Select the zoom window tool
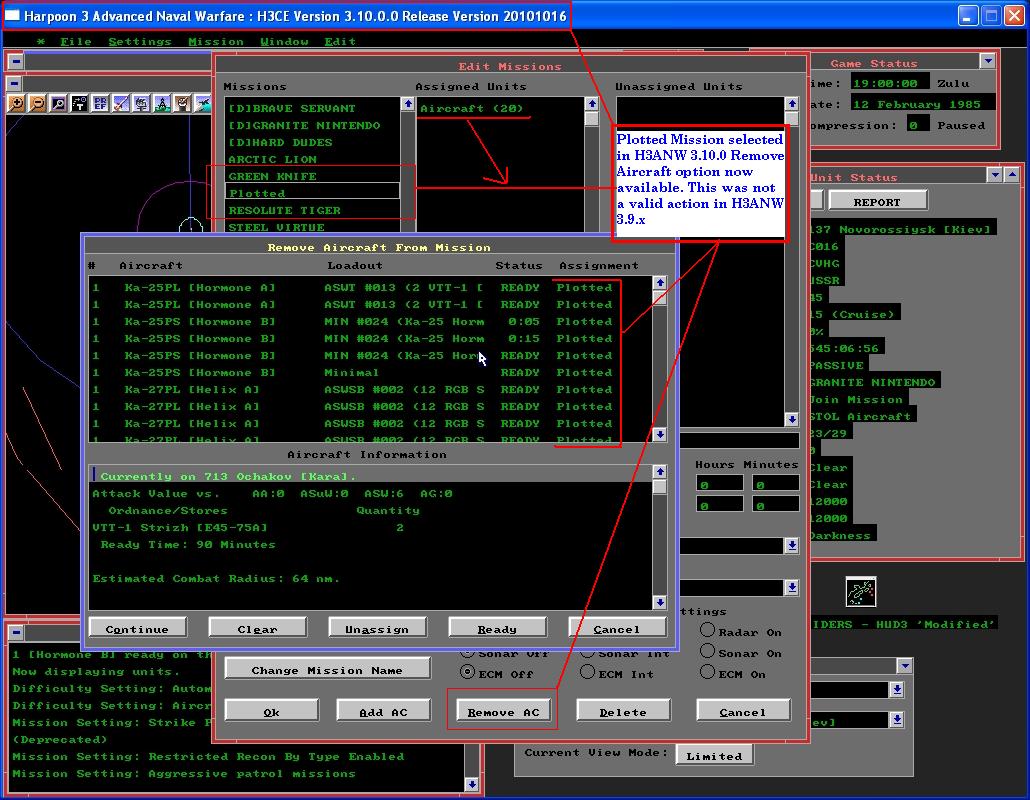Image resolution: width=1030 pixels, height=800 pixels. [58, 103]
